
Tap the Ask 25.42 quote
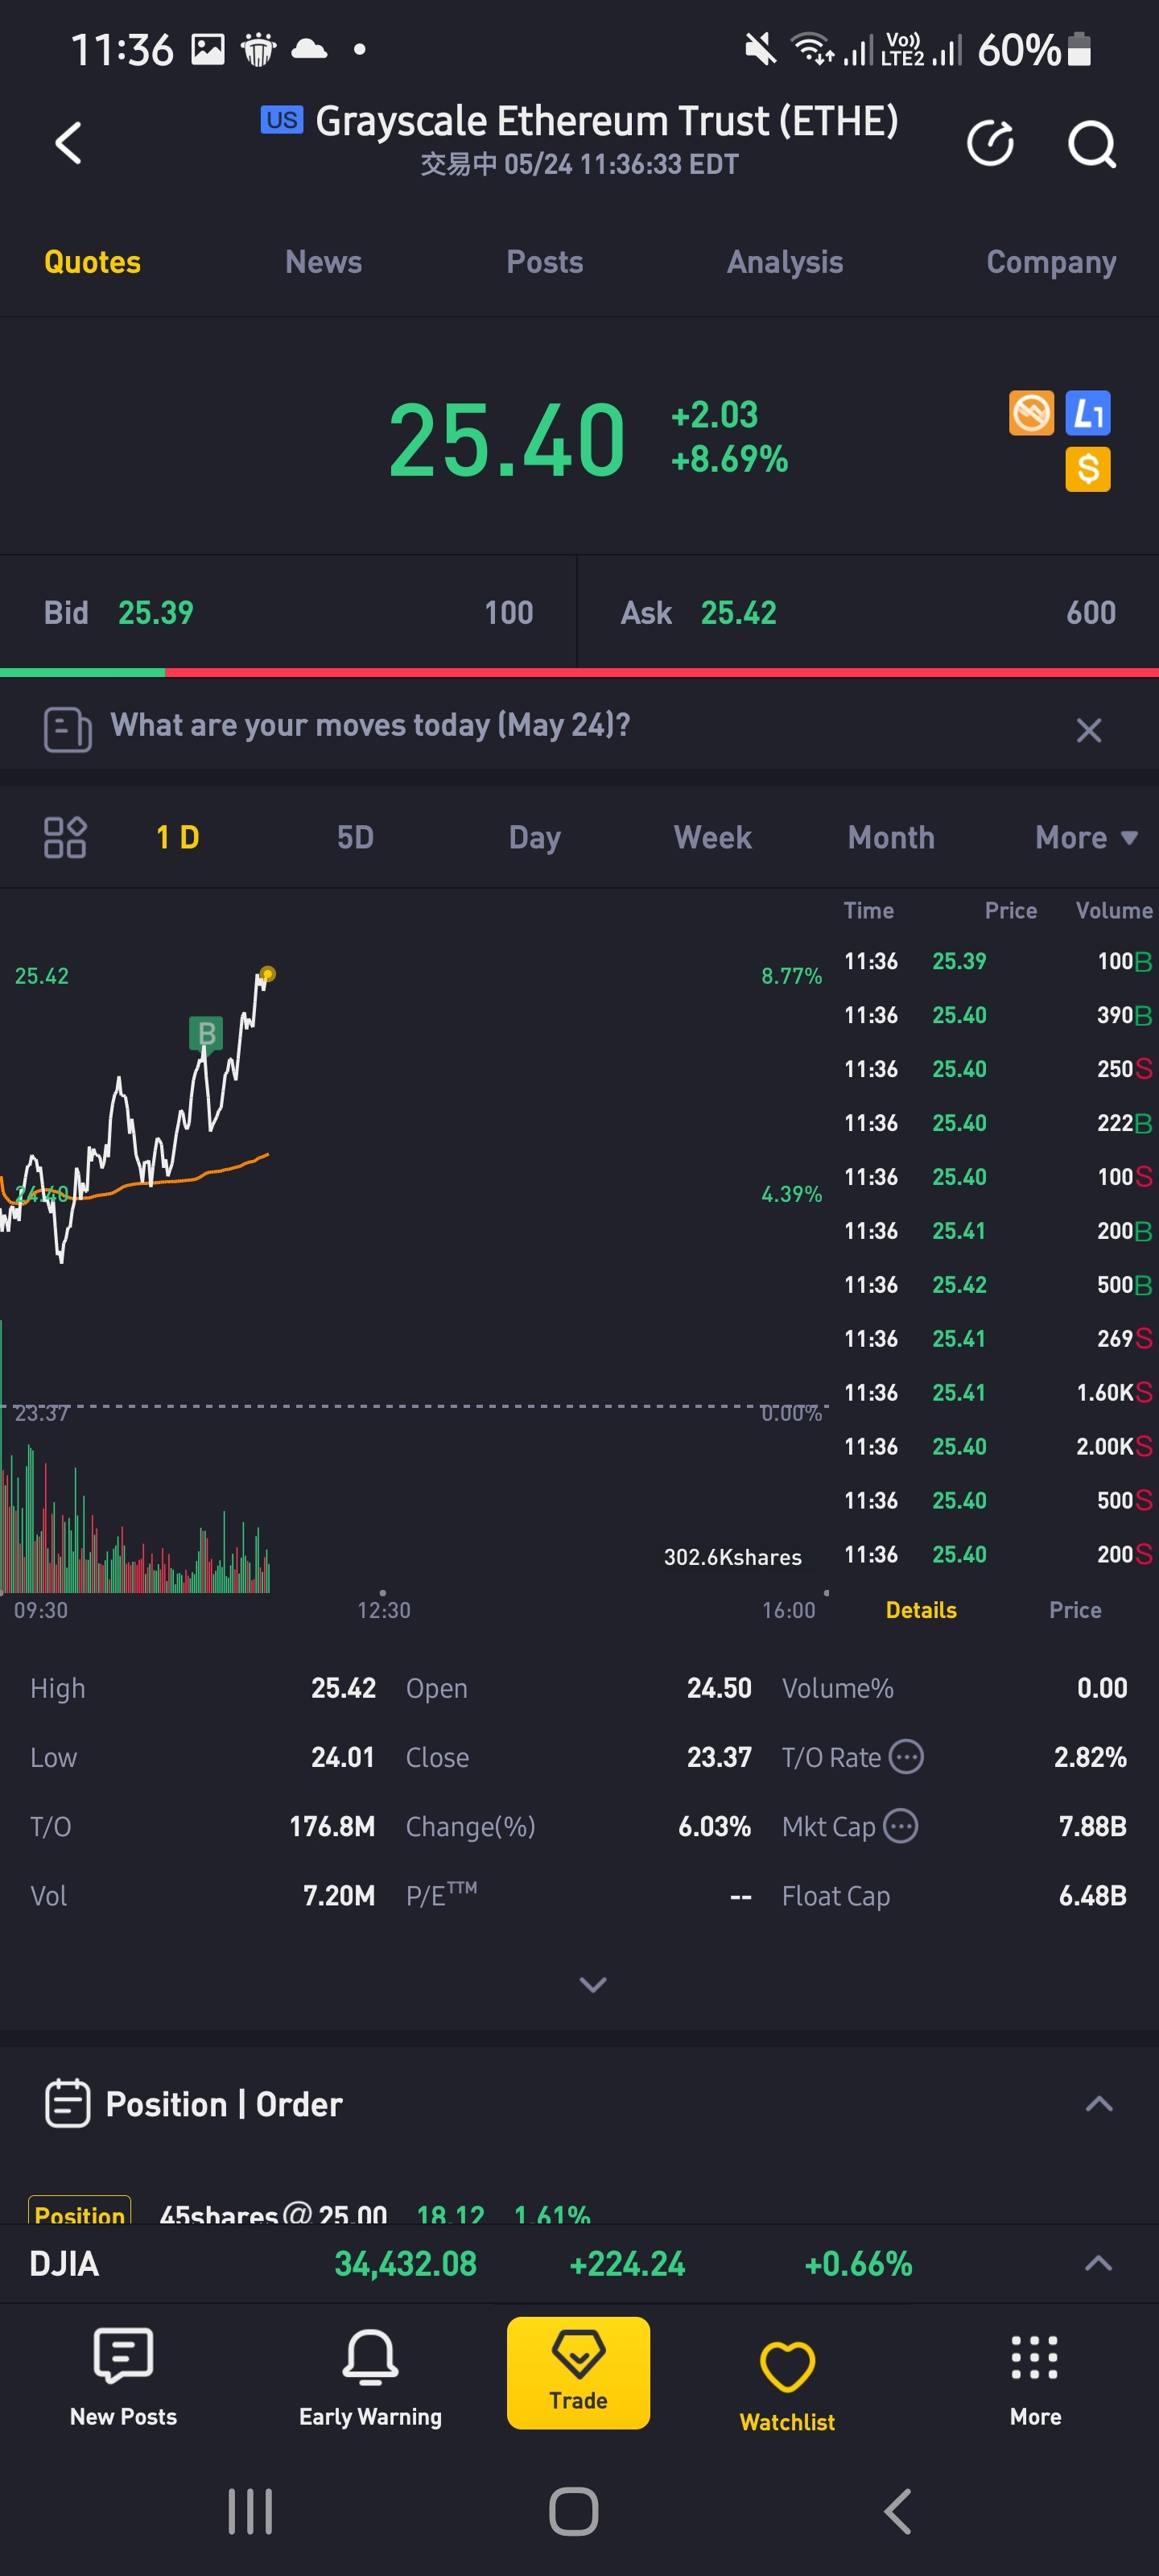click(x=868, y=613)
